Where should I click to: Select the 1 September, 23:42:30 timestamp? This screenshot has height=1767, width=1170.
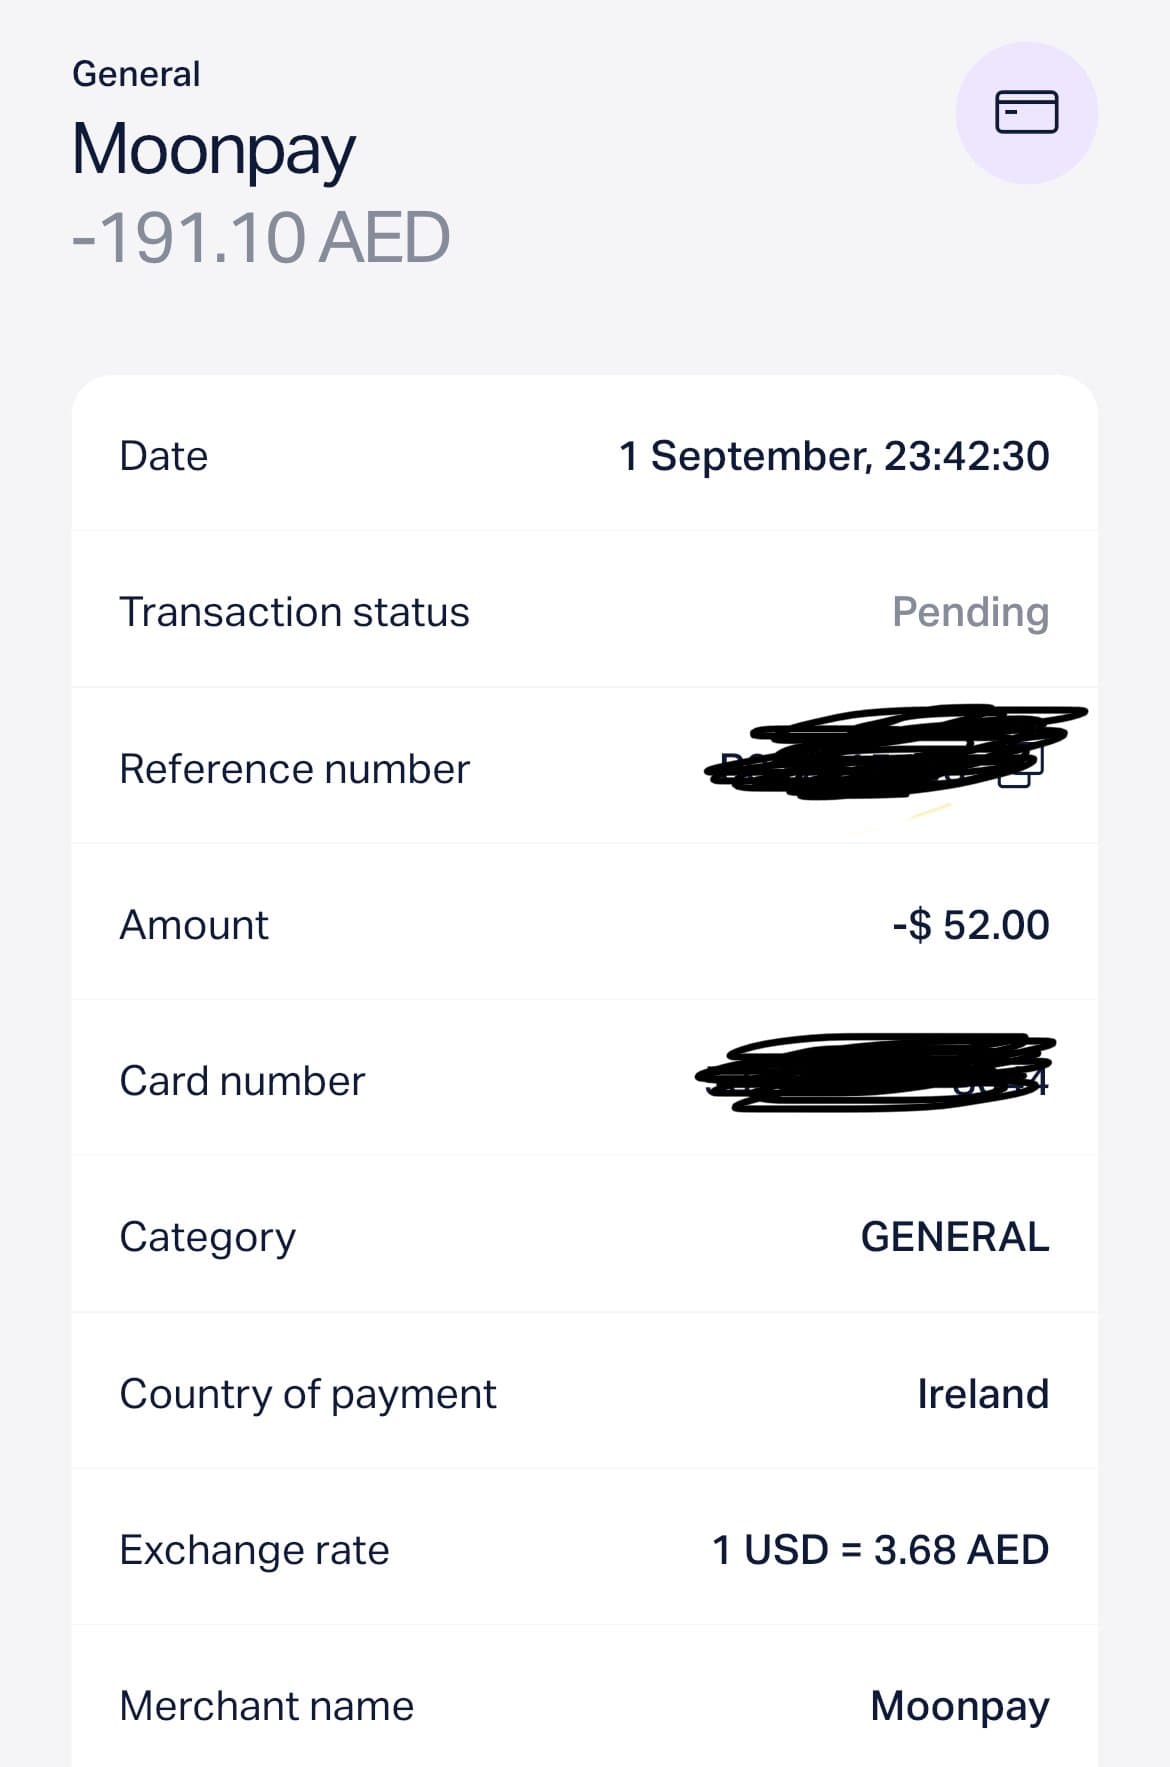(x=834, y=456)
